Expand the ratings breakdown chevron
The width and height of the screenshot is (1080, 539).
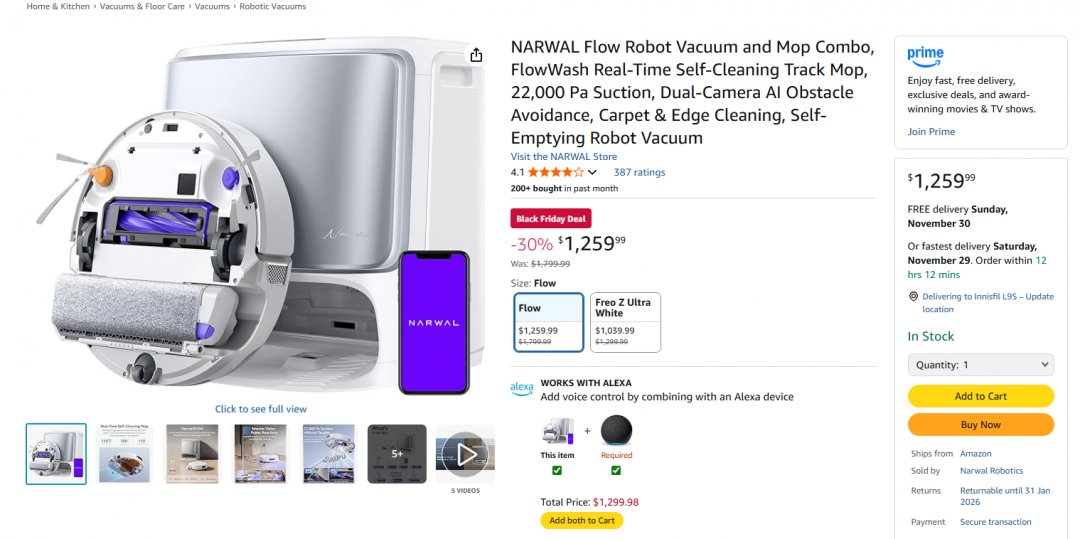coord(592,173)
